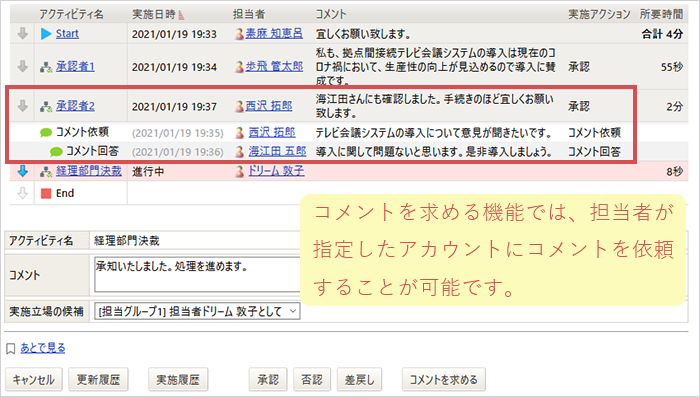Click the コメントを求める button
This screenshot has width=700, height=397.
(x=444, y=380)
